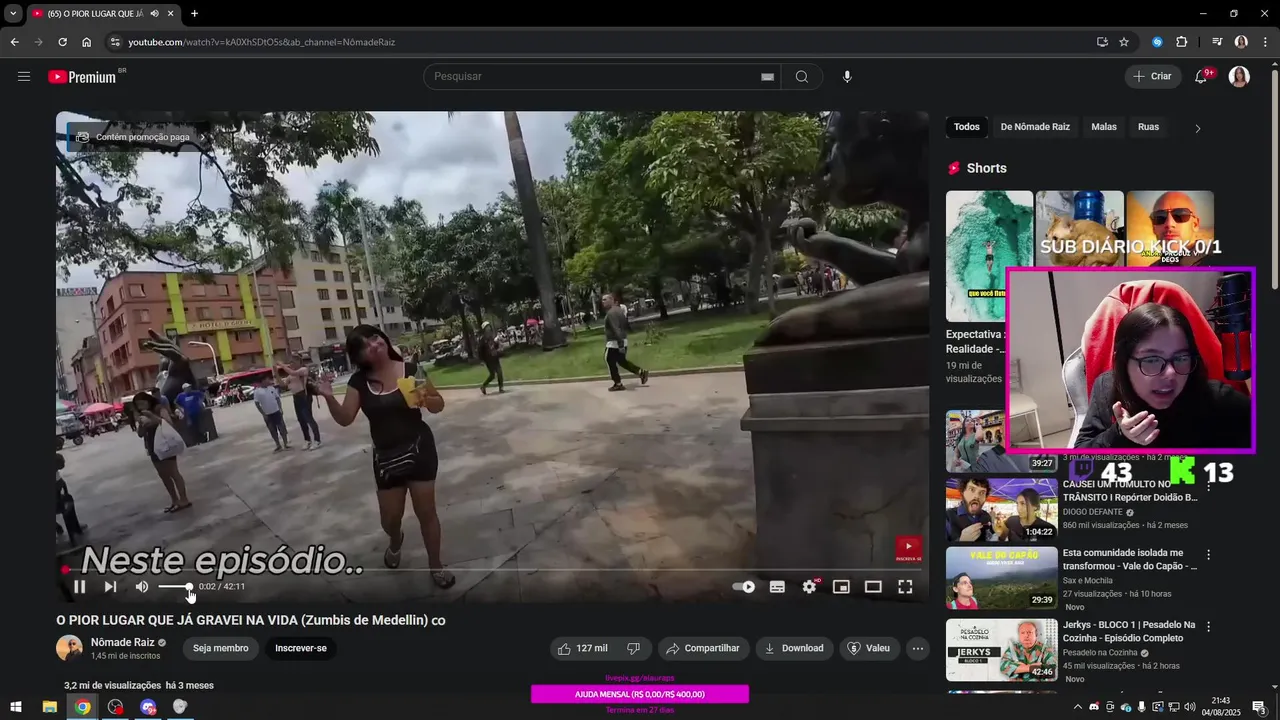1280x720 pixels.
Task: Select the Ruas filter chip
Action: click(1148, 127)
